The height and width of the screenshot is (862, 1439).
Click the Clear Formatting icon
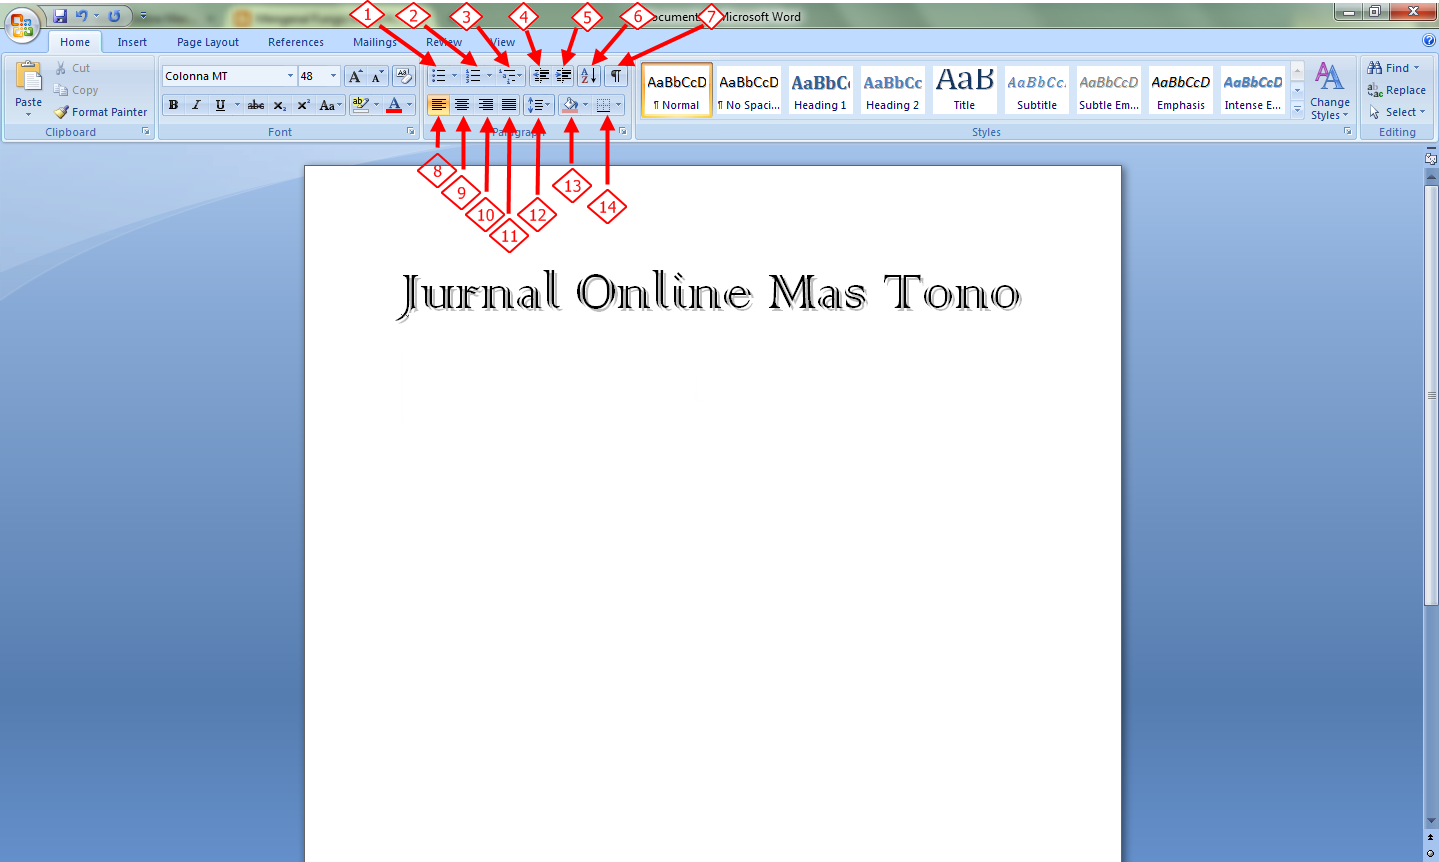(404, 76)
